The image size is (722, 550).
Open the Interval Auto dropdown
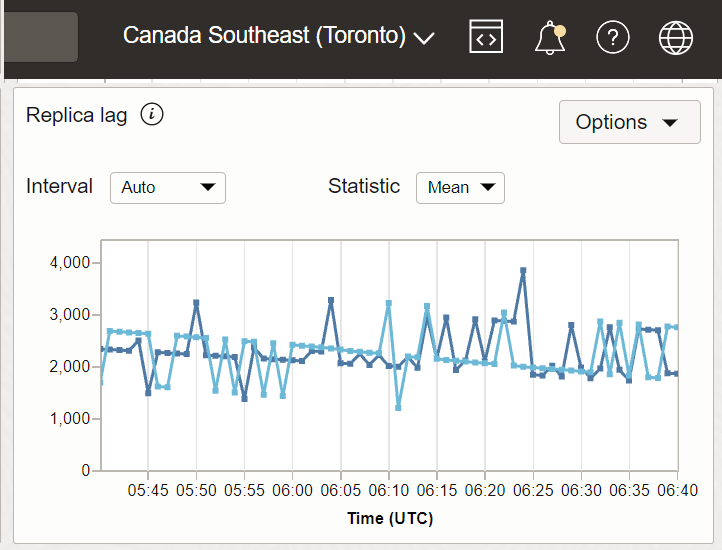click(x=168, y=187)
